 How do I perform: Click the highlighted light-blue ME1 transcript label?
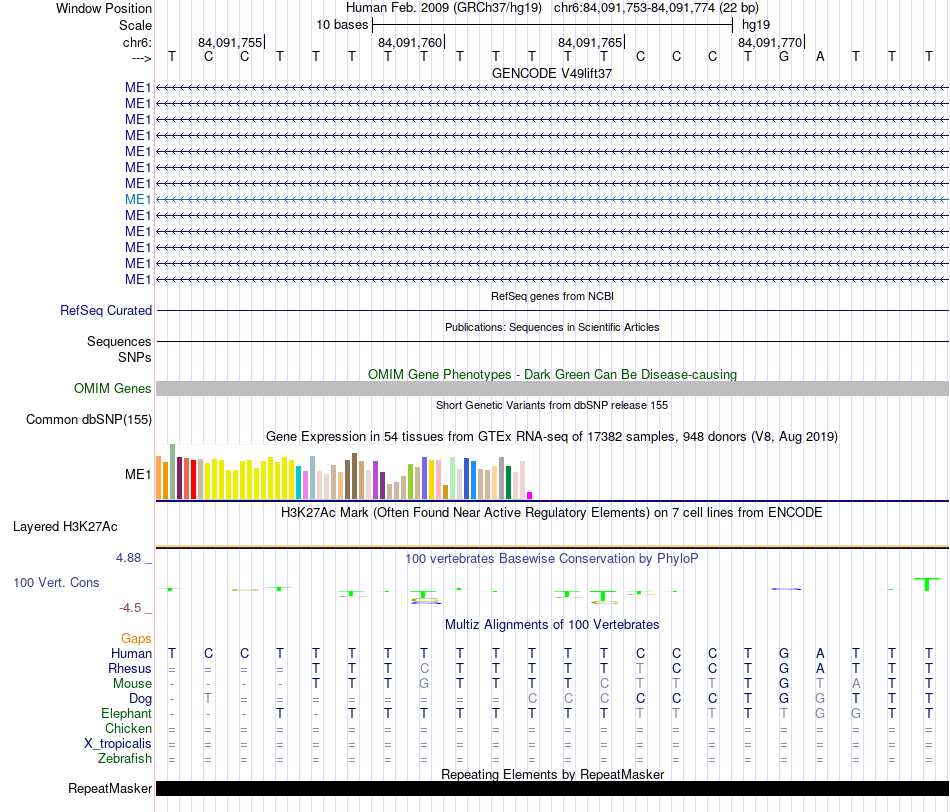(x=138, y=199)
